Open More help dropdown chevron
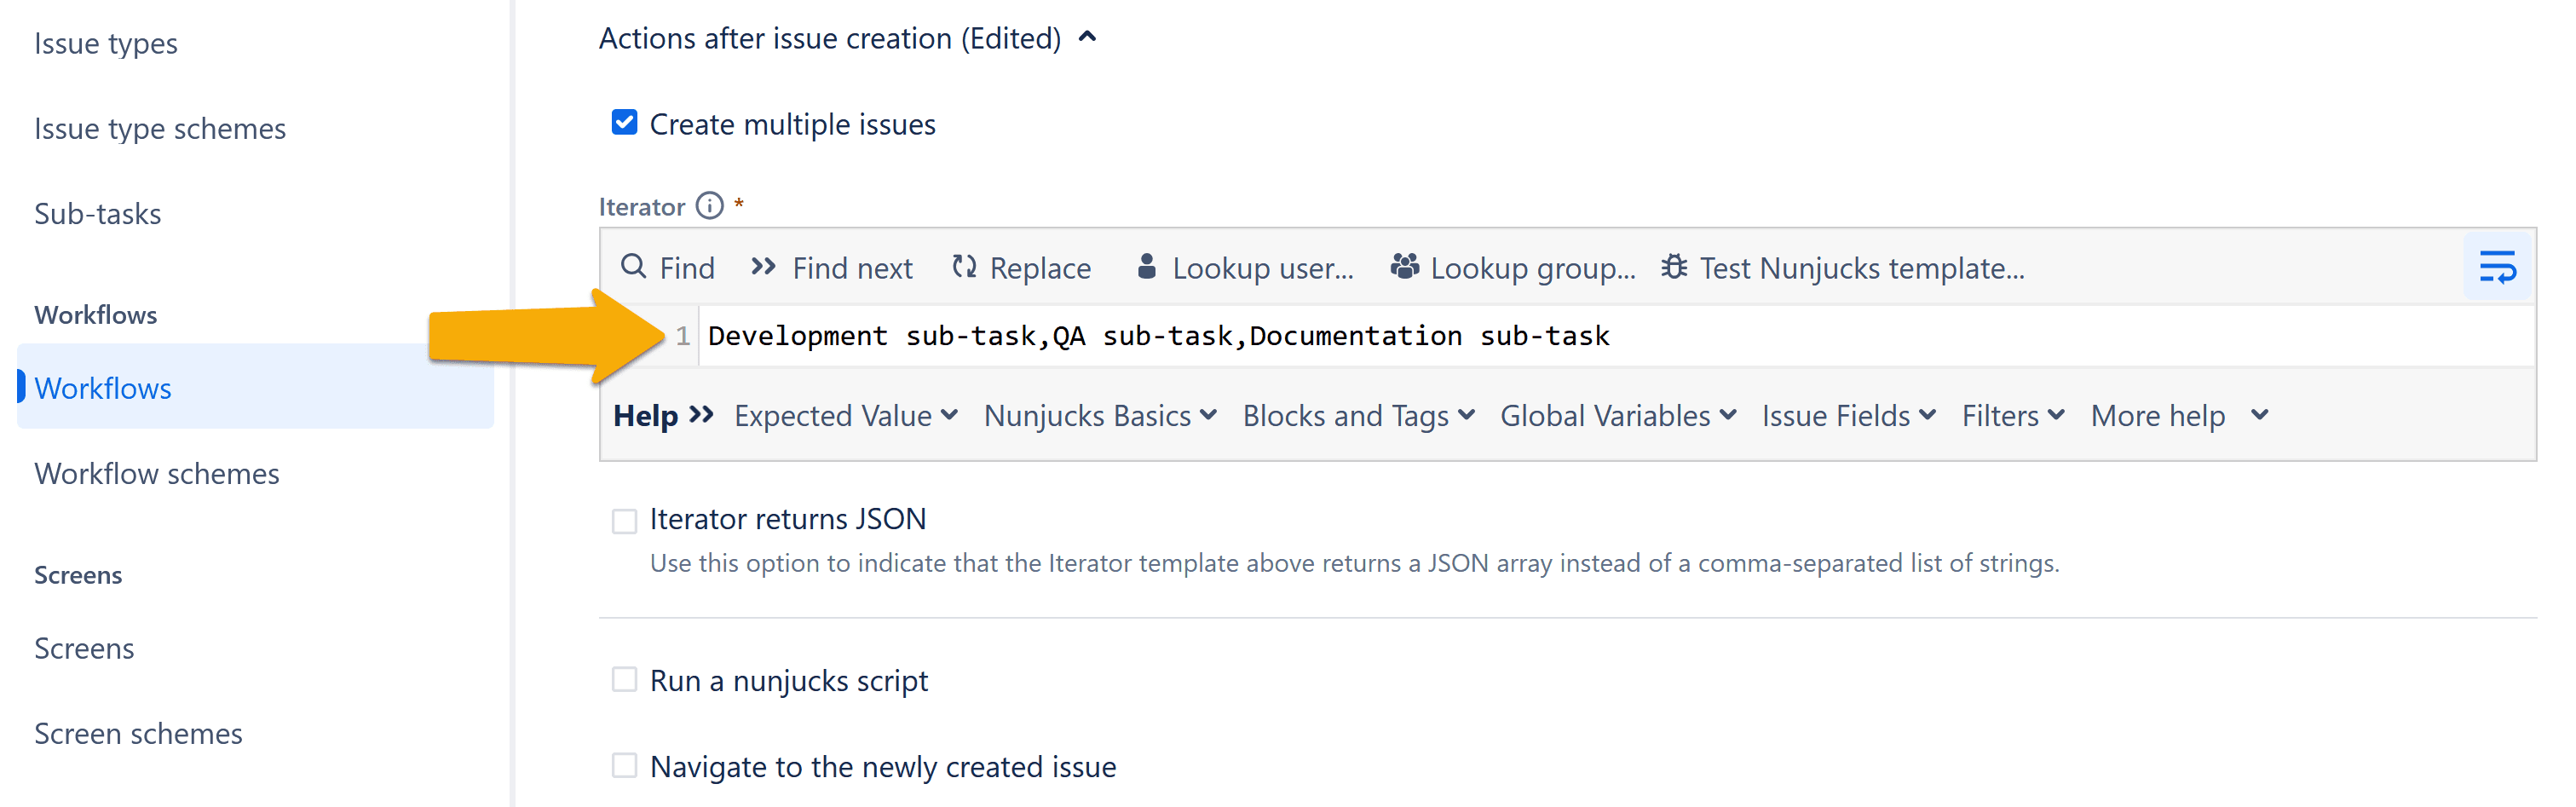Screen dimensions: 2576x807 (x=2259, y=414)
